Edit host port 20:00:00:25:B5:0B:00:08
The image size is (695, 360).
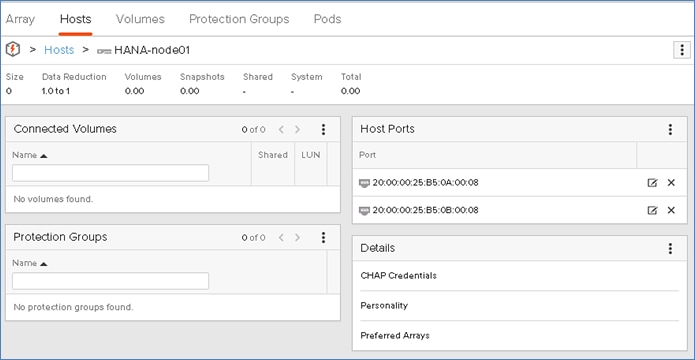click(652, 211)
